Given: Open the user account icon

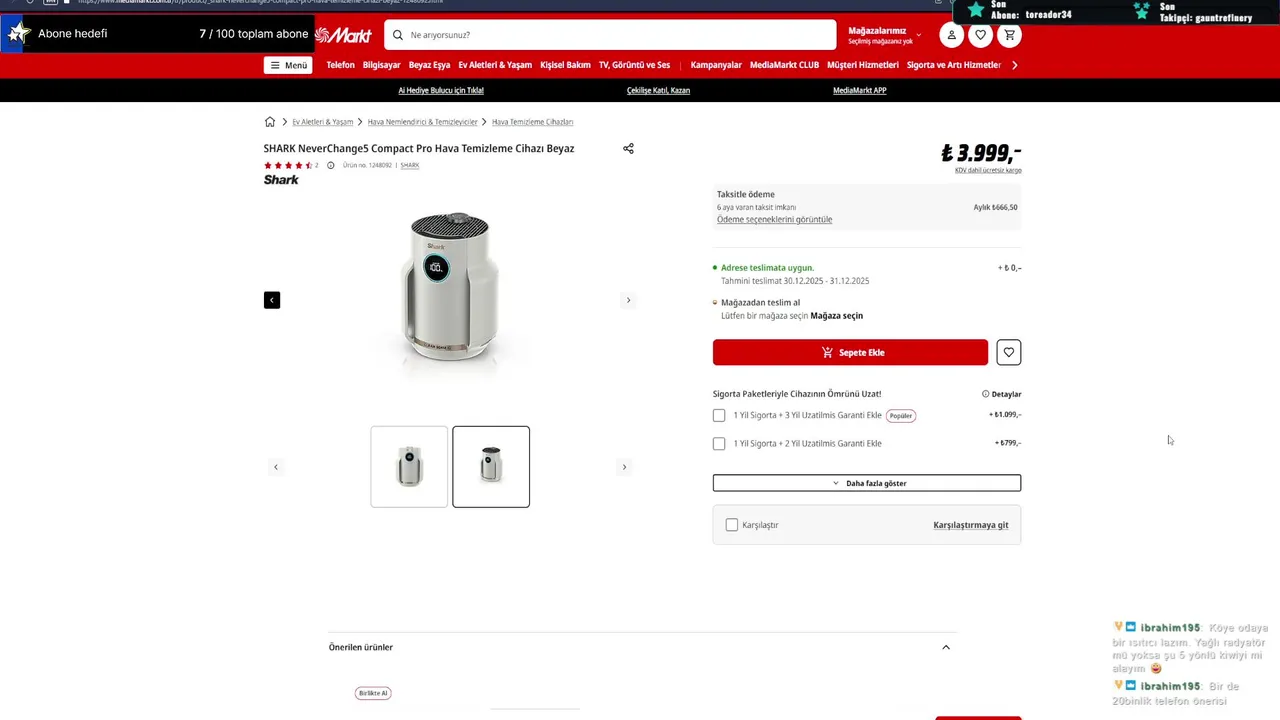Looking at the screenshot, I should [x=951, y=35].
